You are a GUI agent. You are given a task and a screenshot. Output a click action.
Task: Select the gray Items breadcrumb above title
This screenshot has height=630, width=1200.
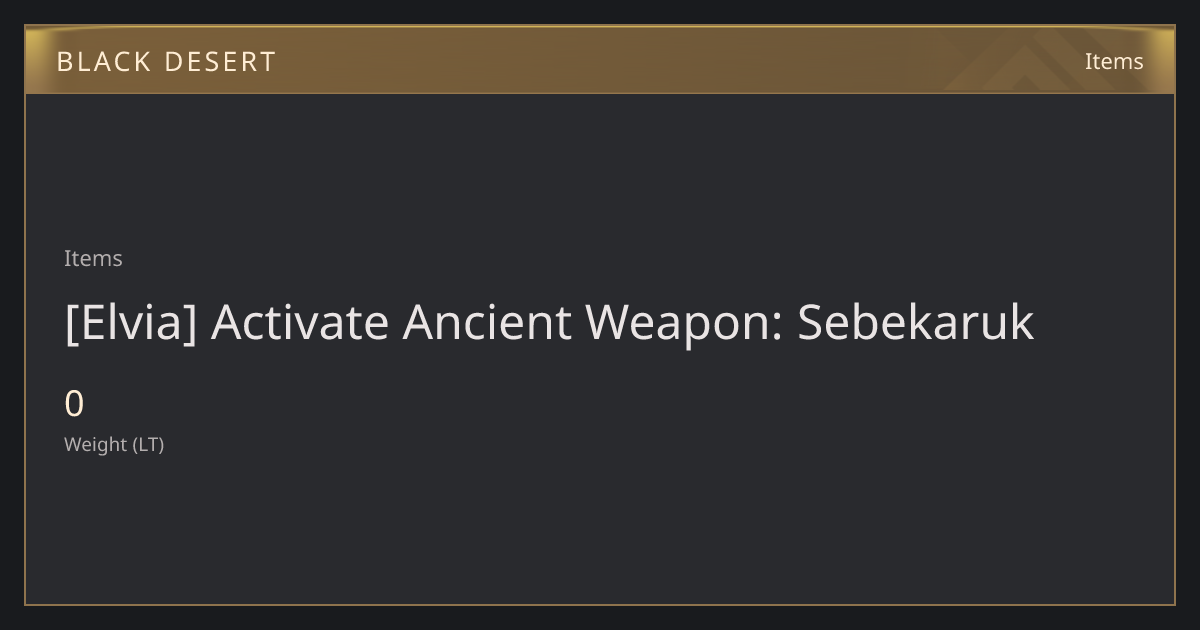pyautogui.click(x=93, y=258)
